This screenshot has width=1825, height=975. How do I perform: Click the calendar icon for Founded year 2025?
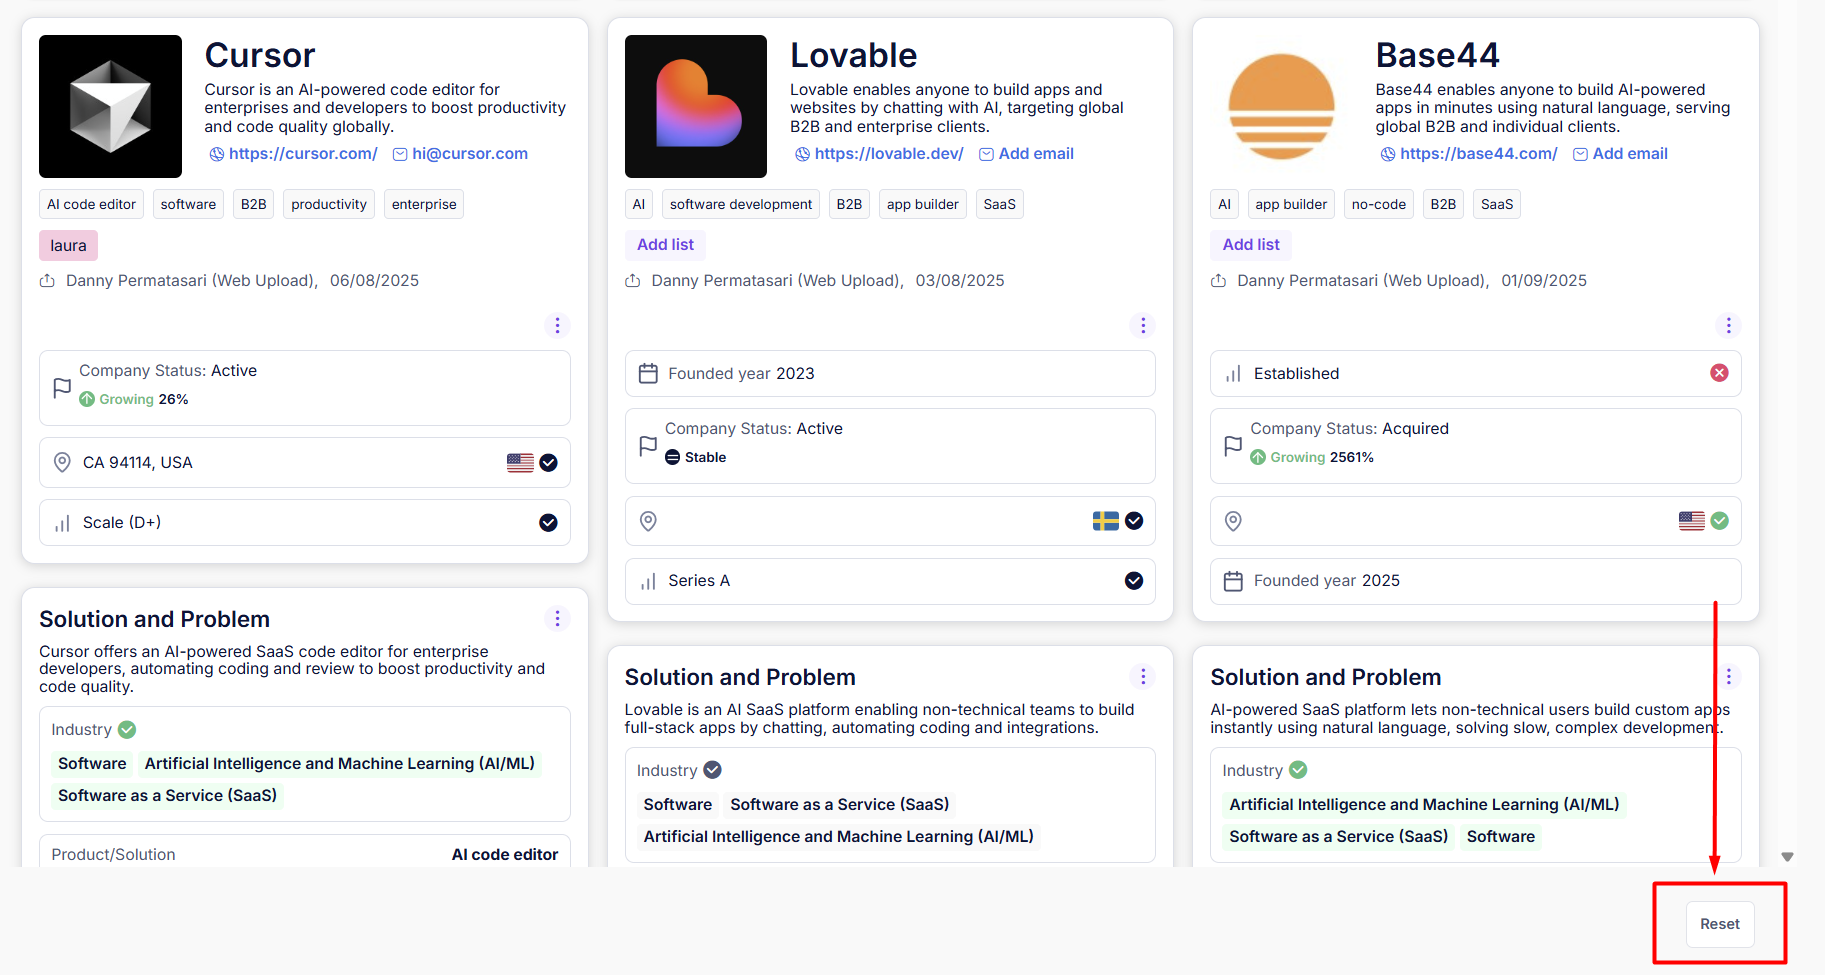pos(1233,581)
